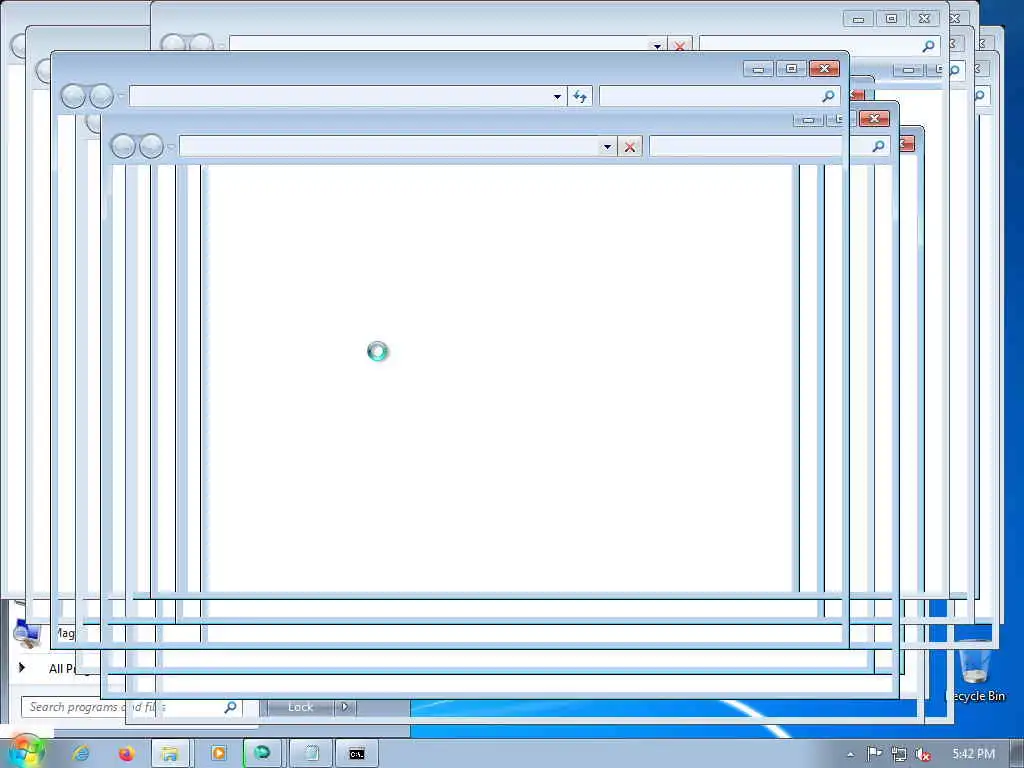Maximize the rearmost window at screen top
The width and height of the screenshot is (1024, 768).
[891, 19]
